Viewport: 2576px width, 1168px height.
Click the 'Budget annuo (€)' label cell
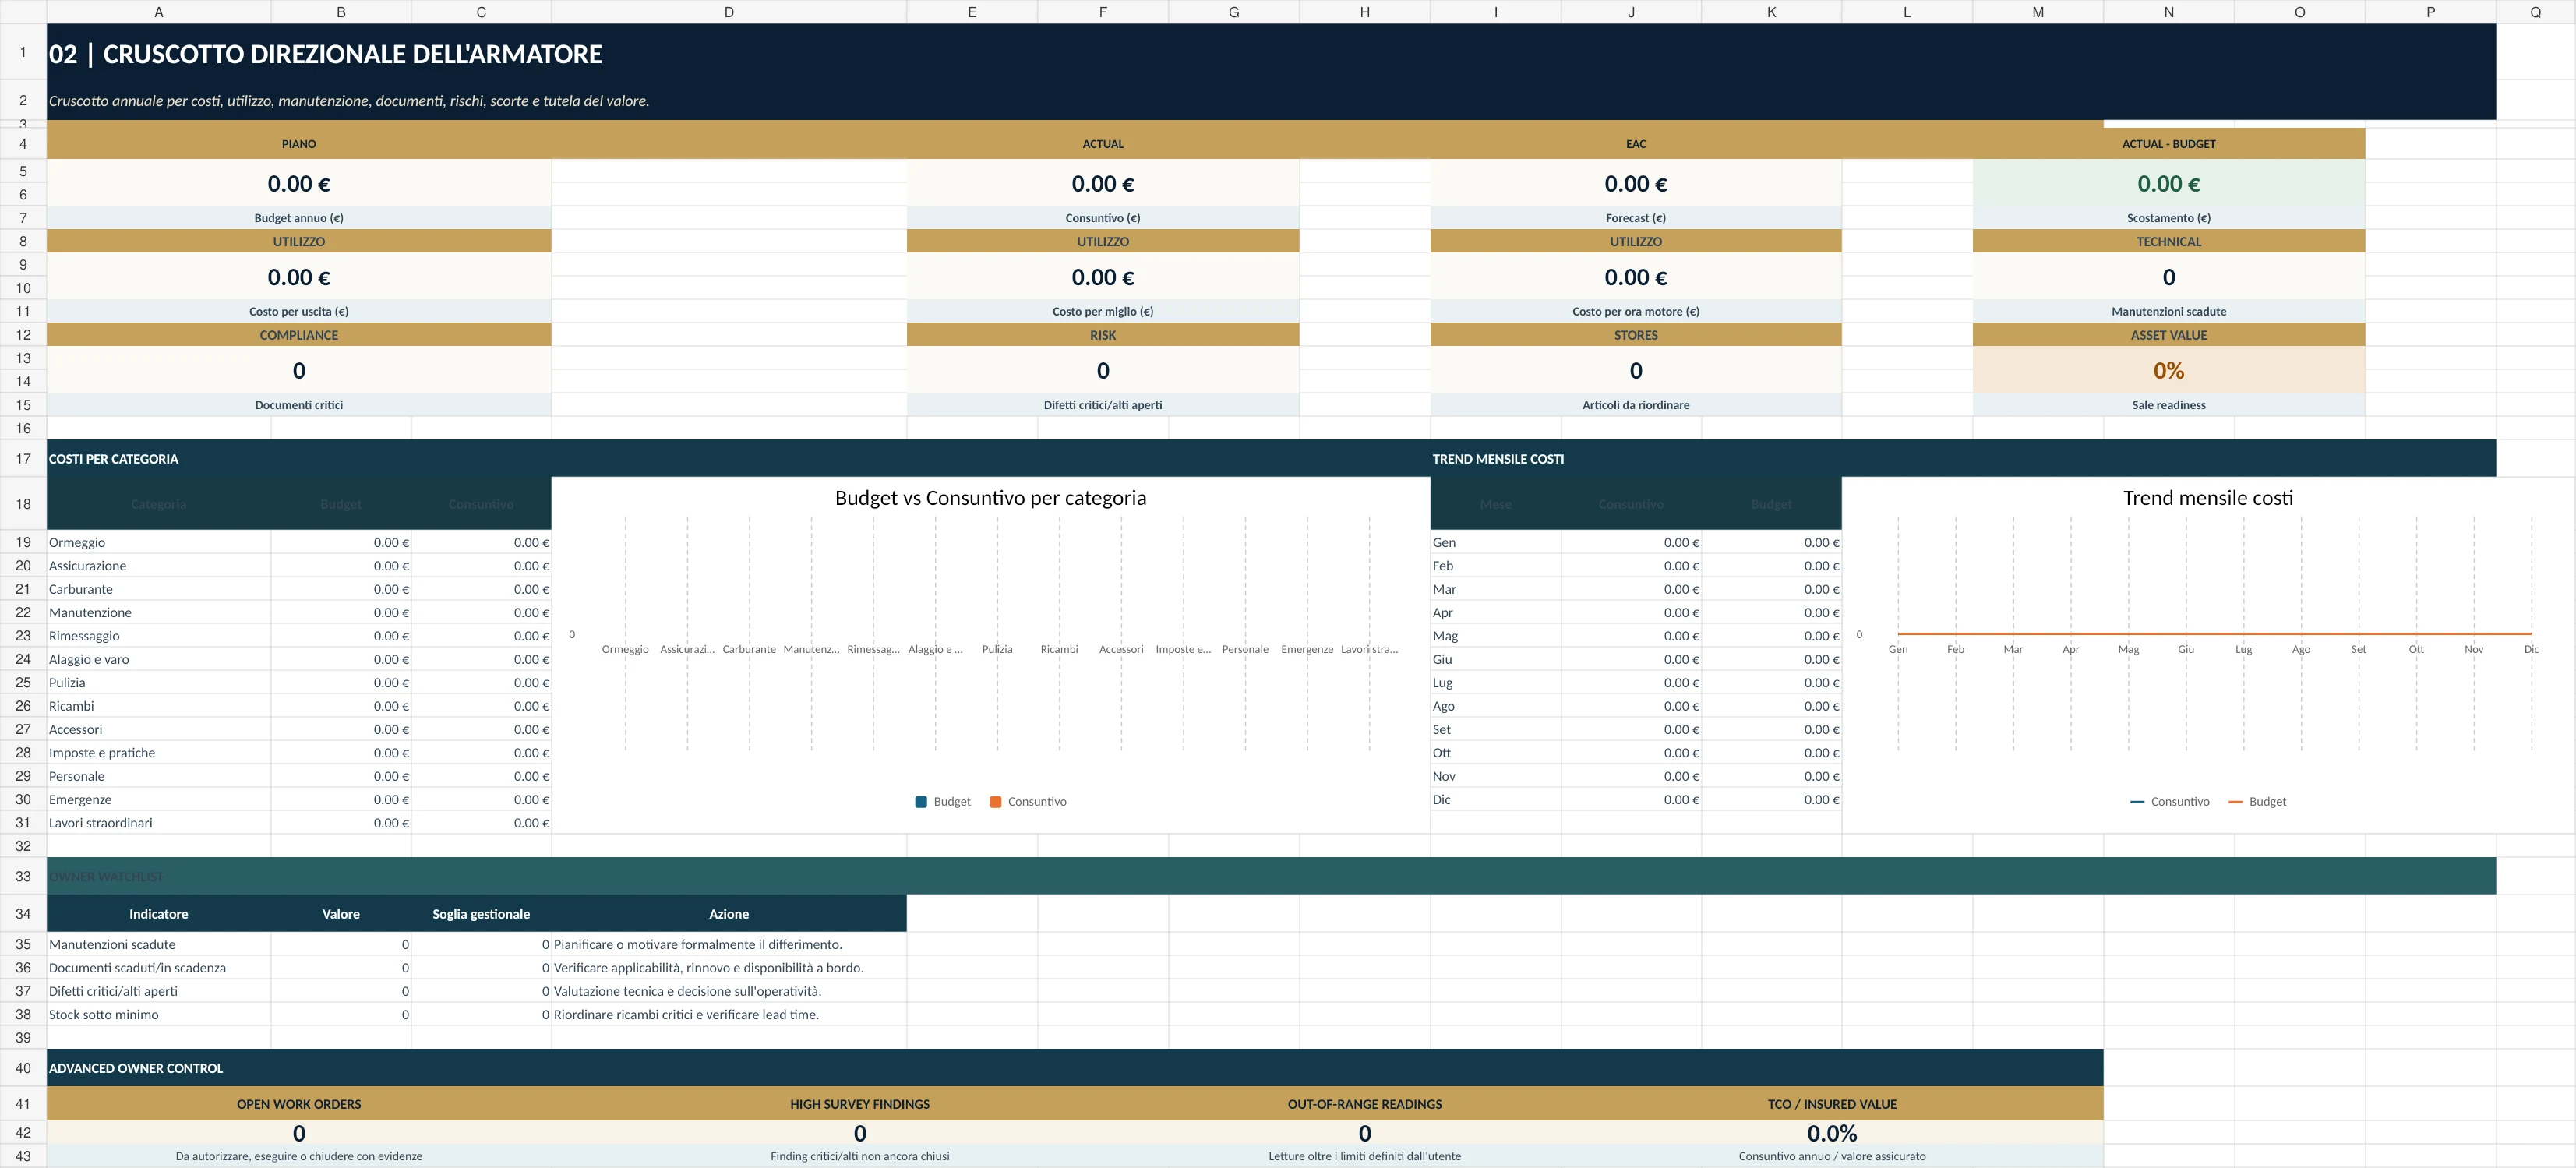299,218
